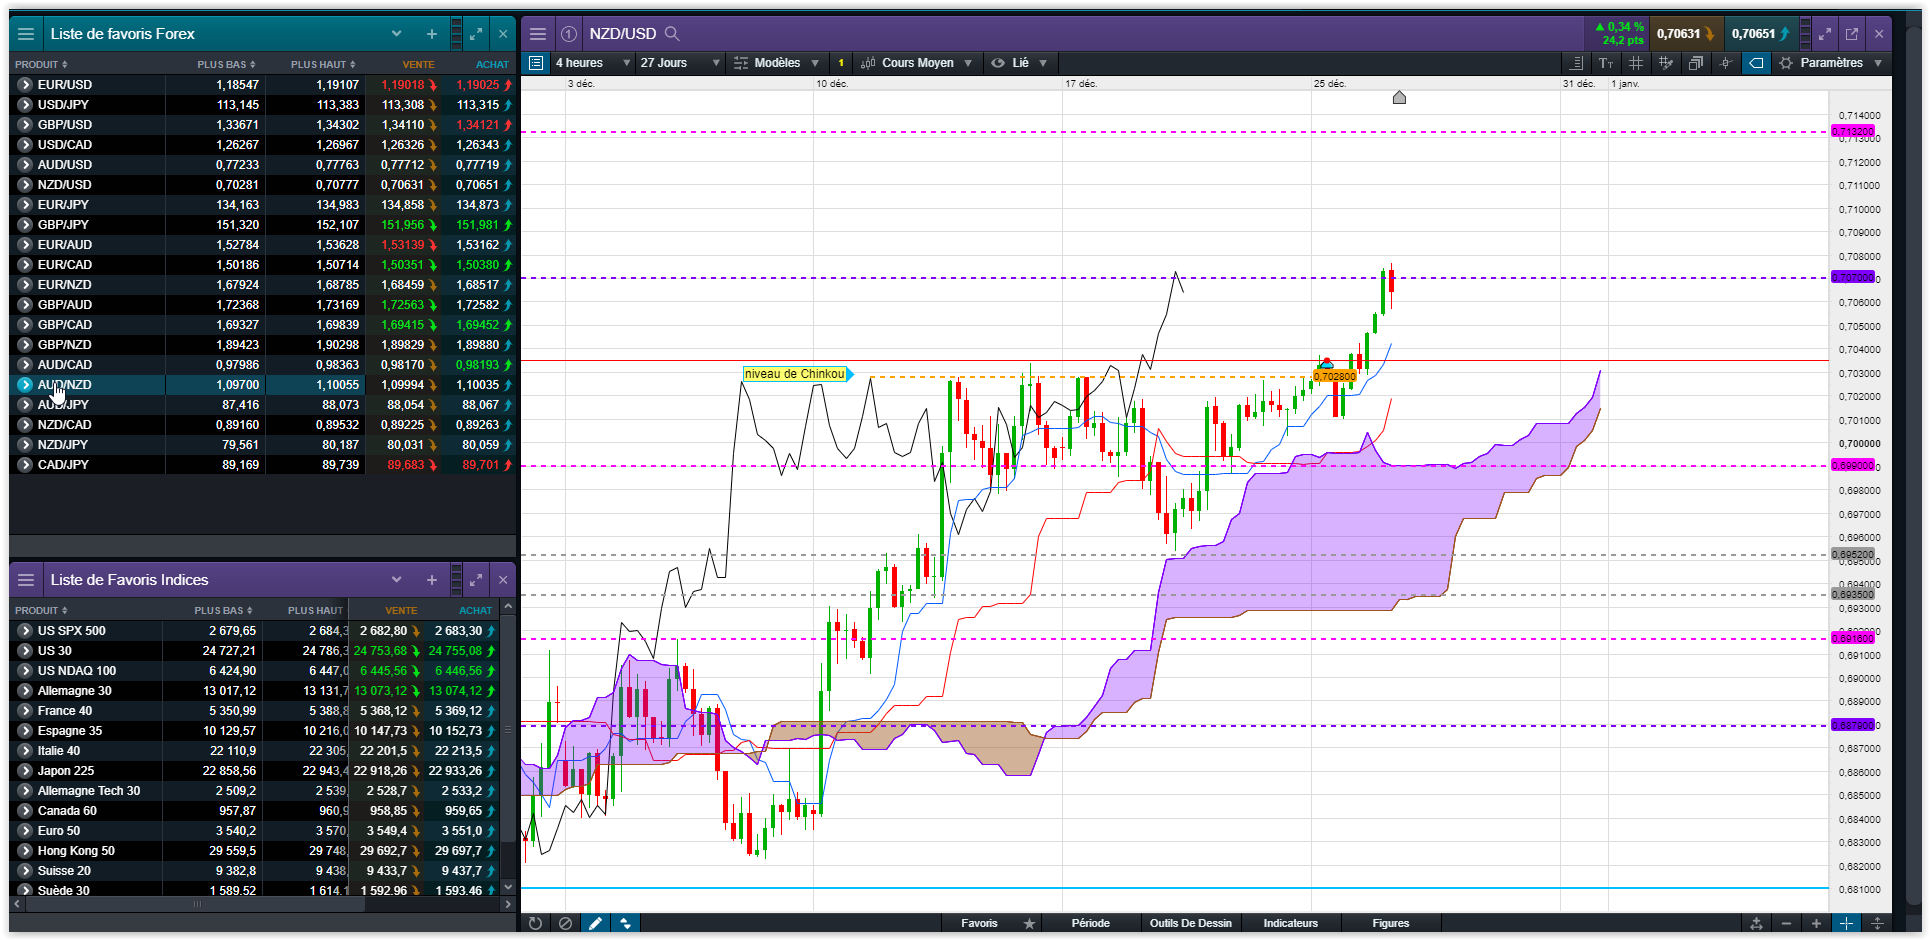The width and height of the screenshot is (1930, 940).
Task: Open the Outils De Dessin tab
Action: pos(1190,923)
